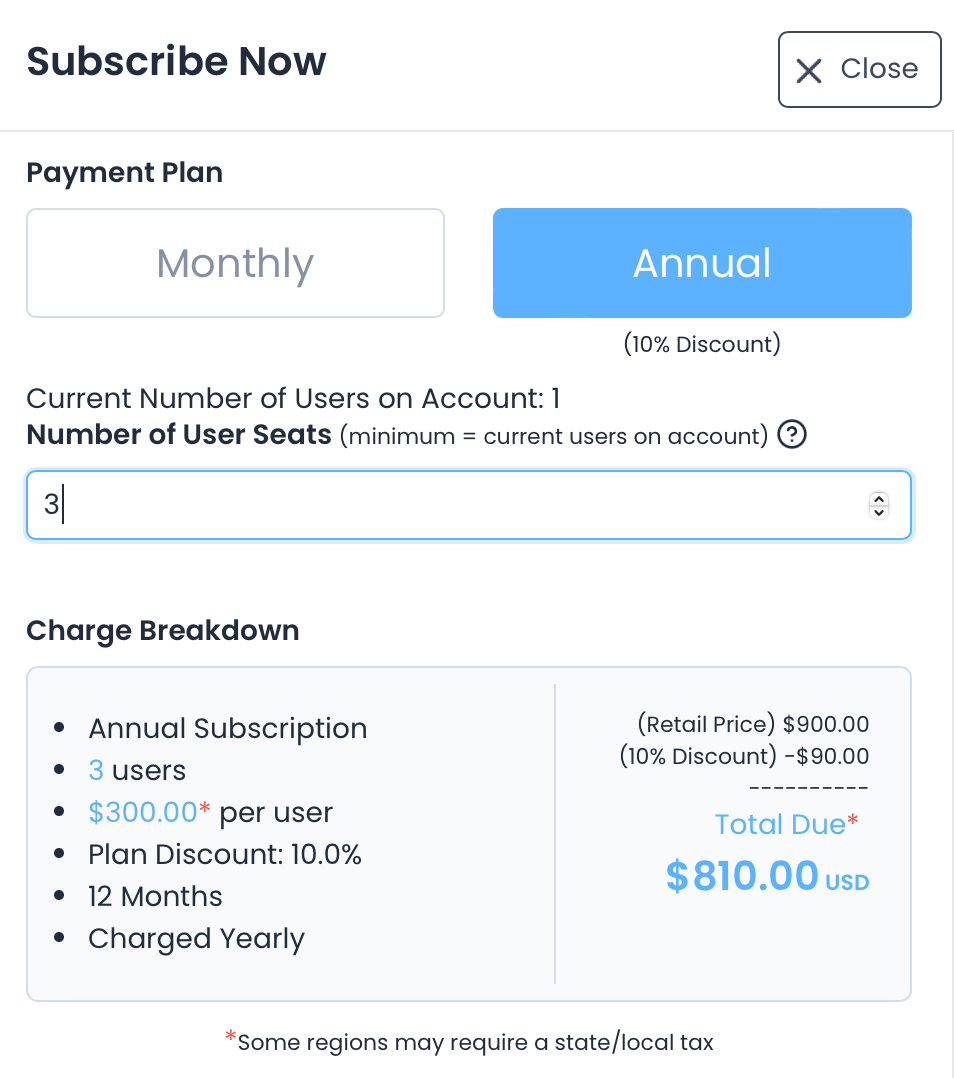Open the user seats help tooltip
Image resolution: width=954 pixels, height=1078 pixels.
tap(791, 436)
